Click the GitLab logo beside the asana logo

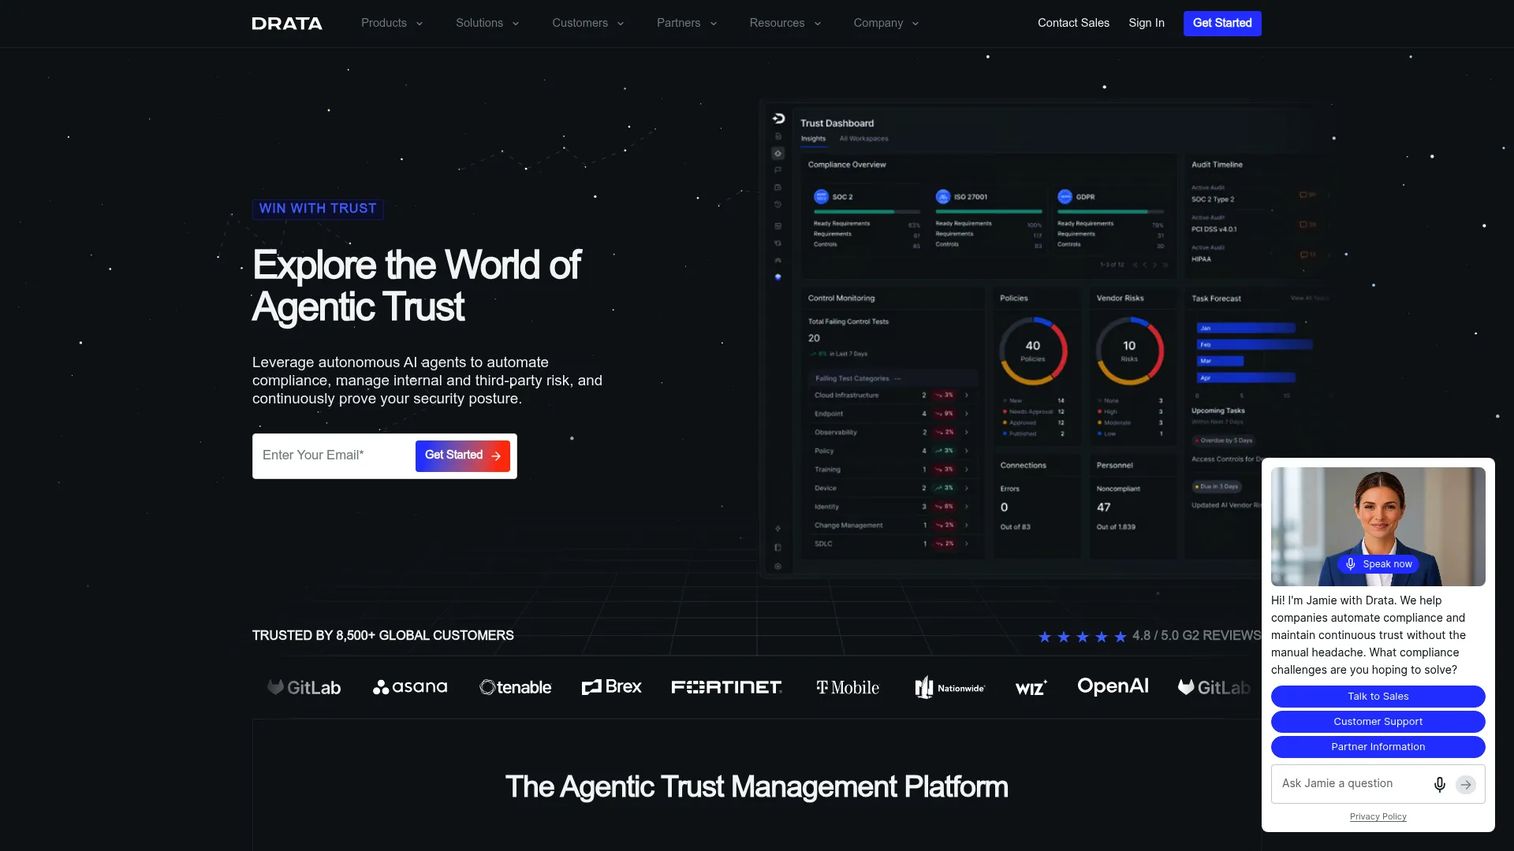click(x=304, y=687)
